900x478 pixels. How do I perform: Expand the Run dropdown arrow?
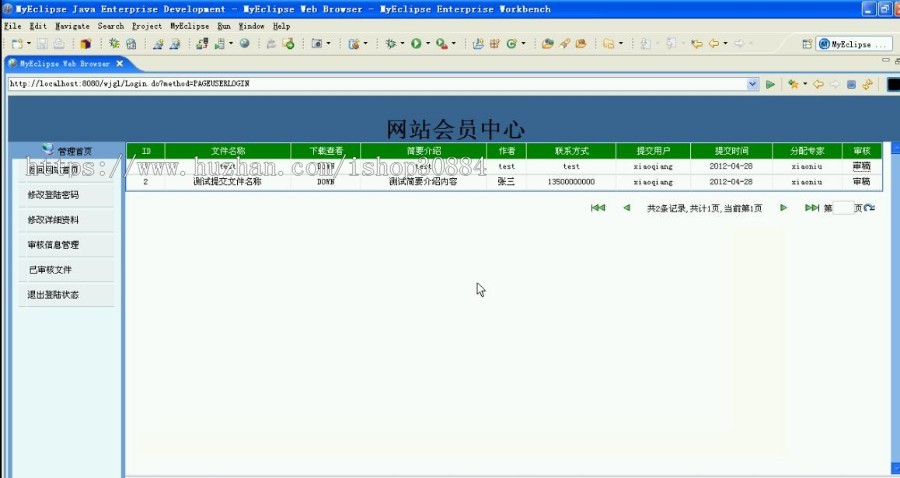[428, 44]
